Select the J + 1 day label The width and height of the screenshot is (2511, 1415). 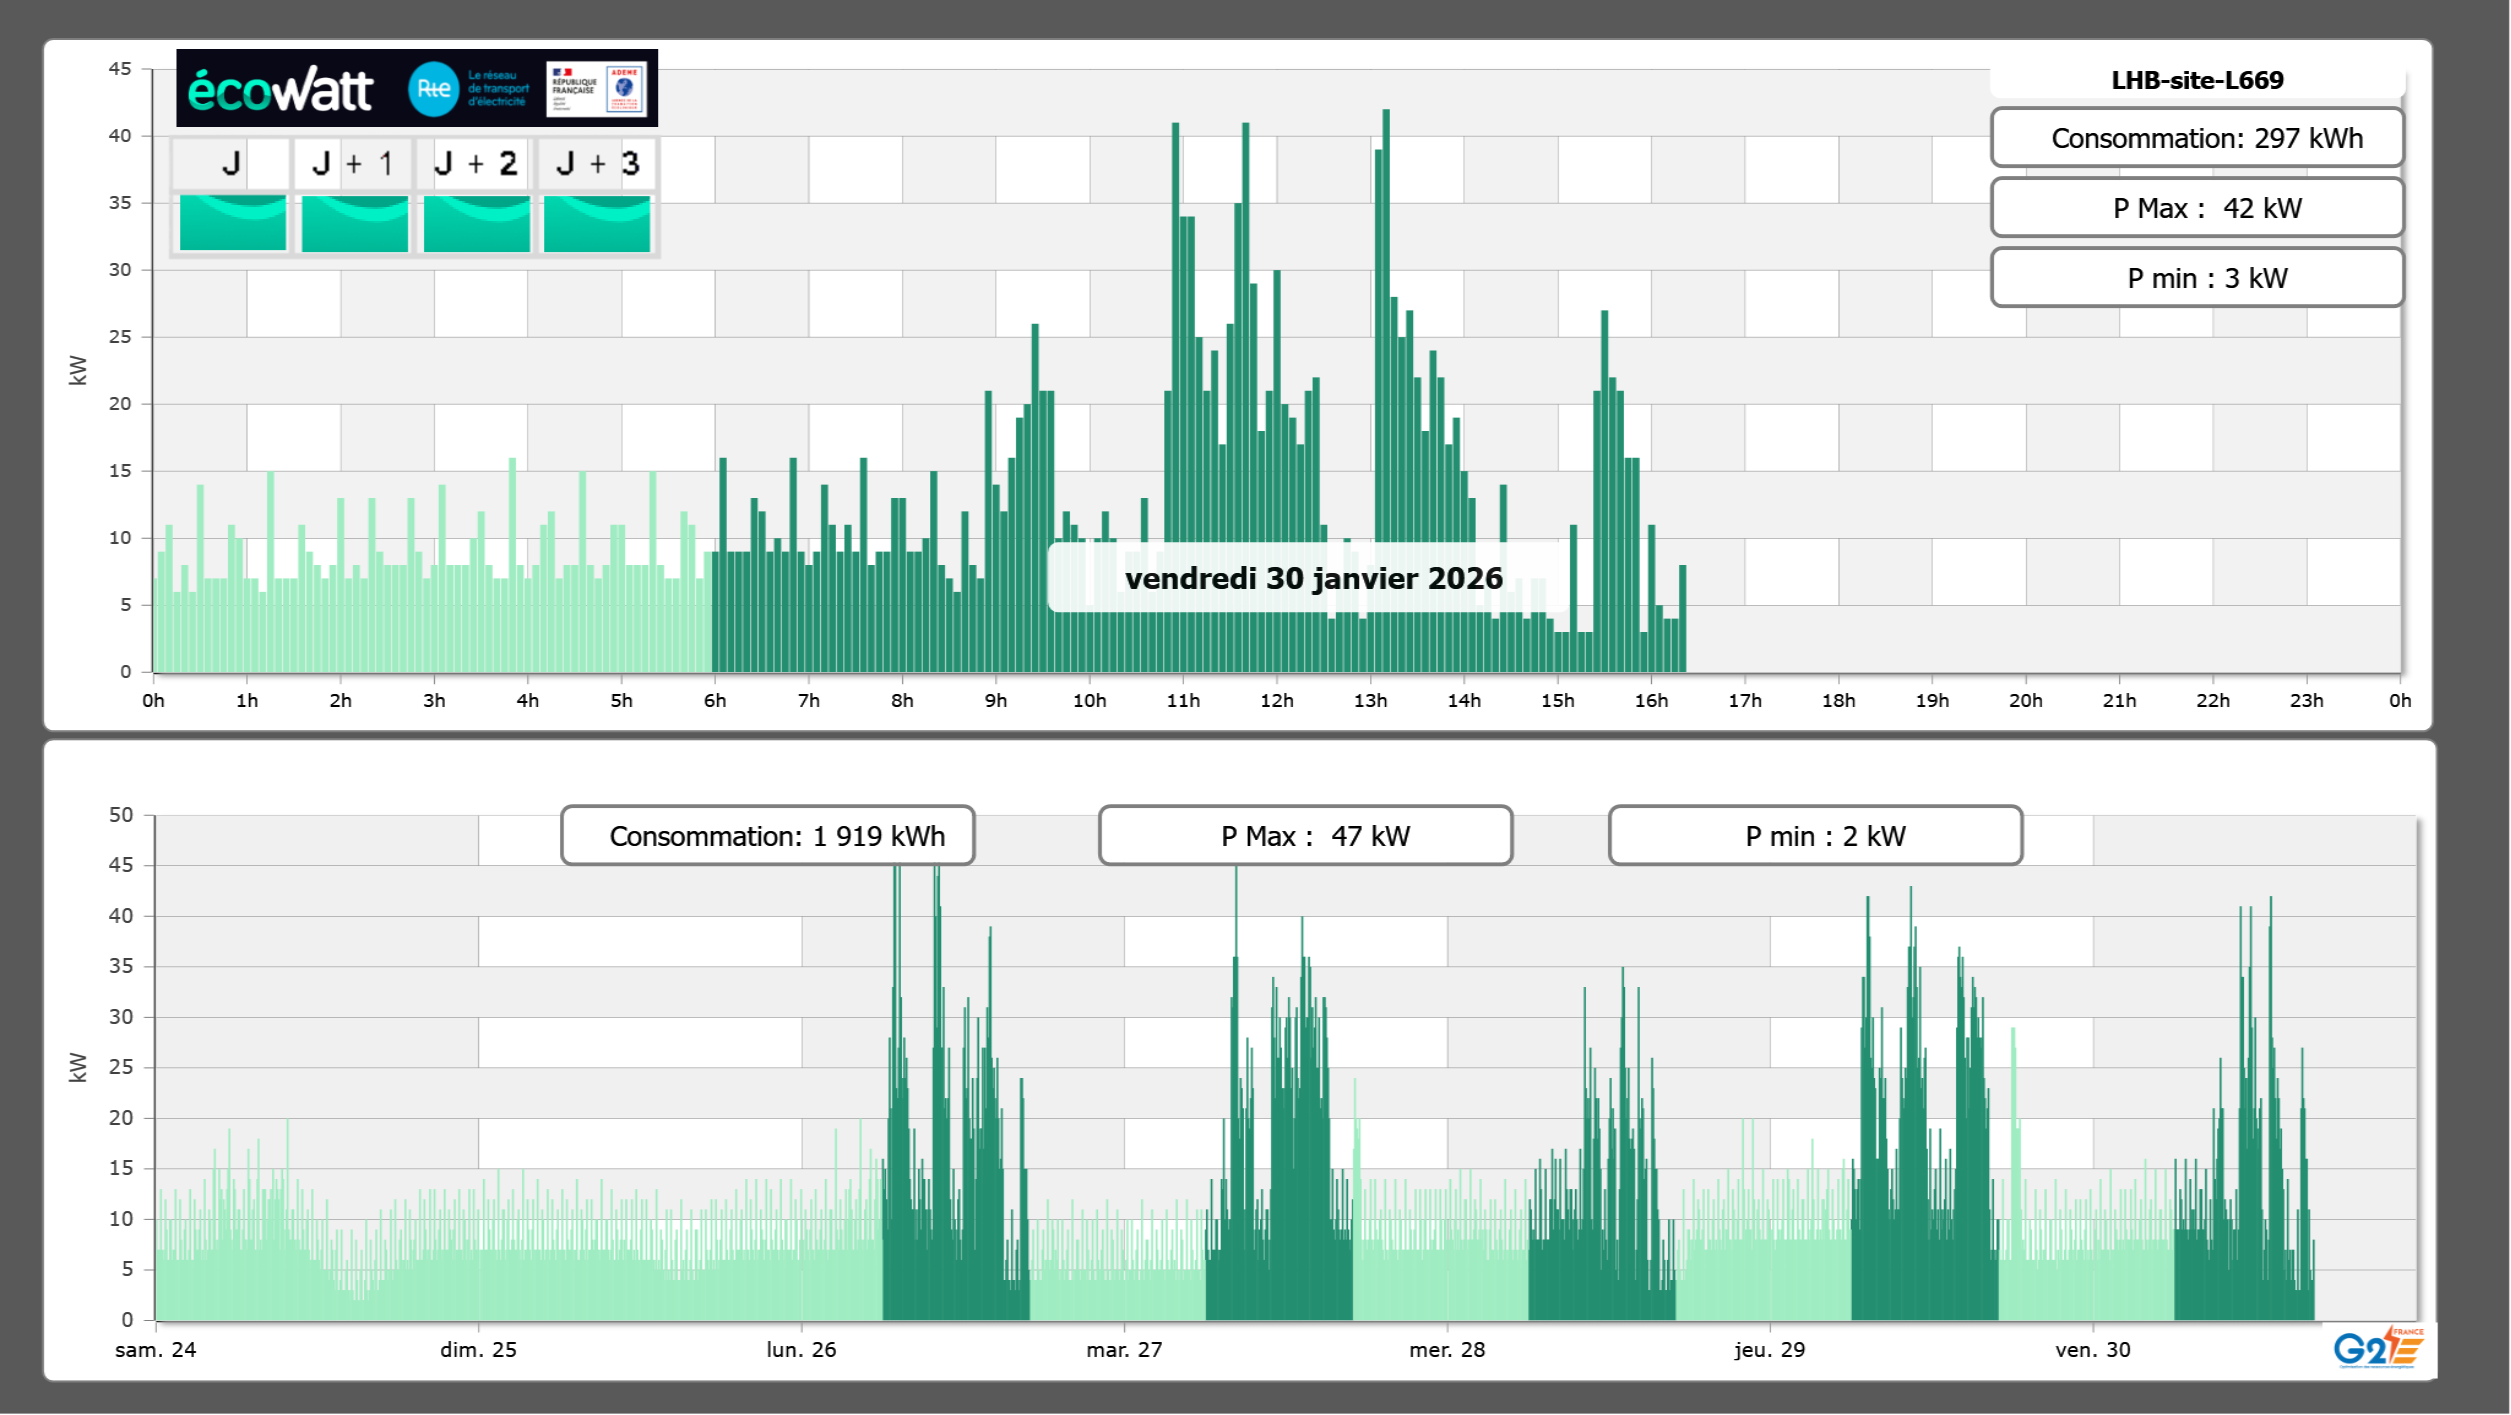tap(353, 163)
